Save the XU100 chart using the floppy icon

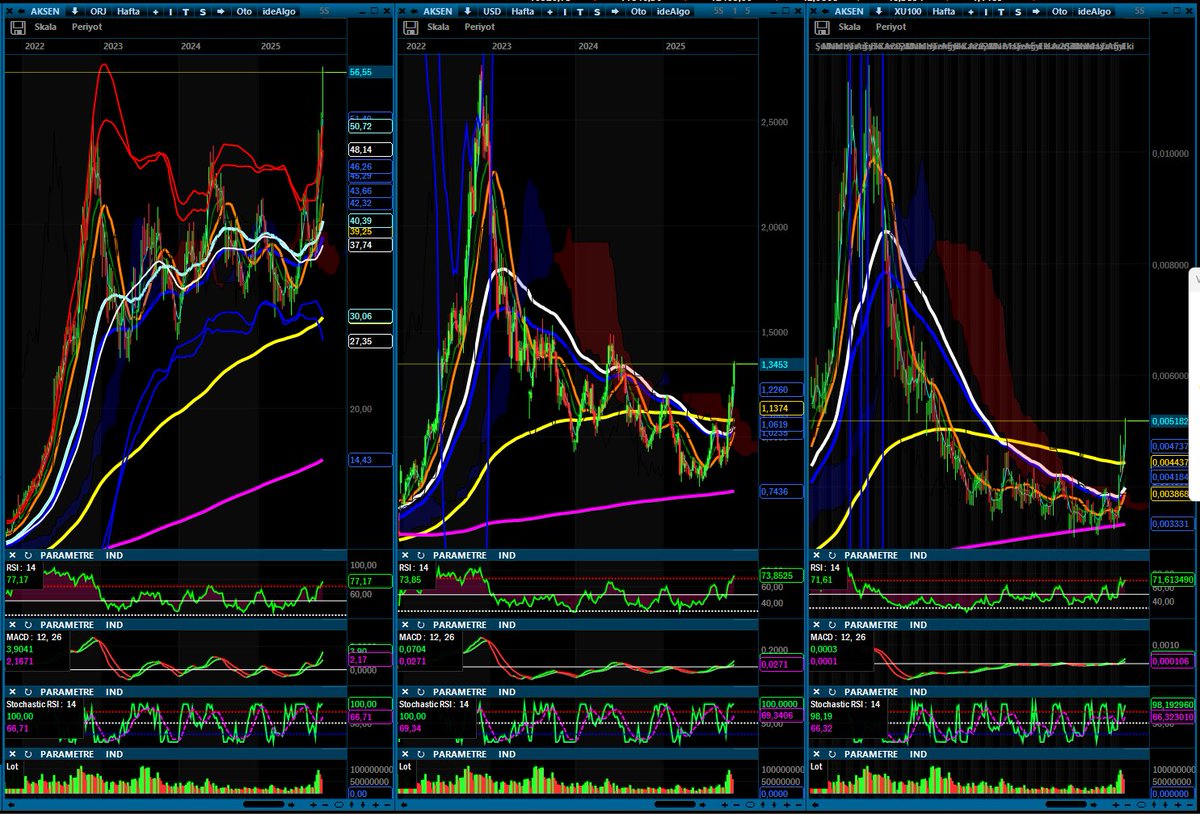coord(822,27)
